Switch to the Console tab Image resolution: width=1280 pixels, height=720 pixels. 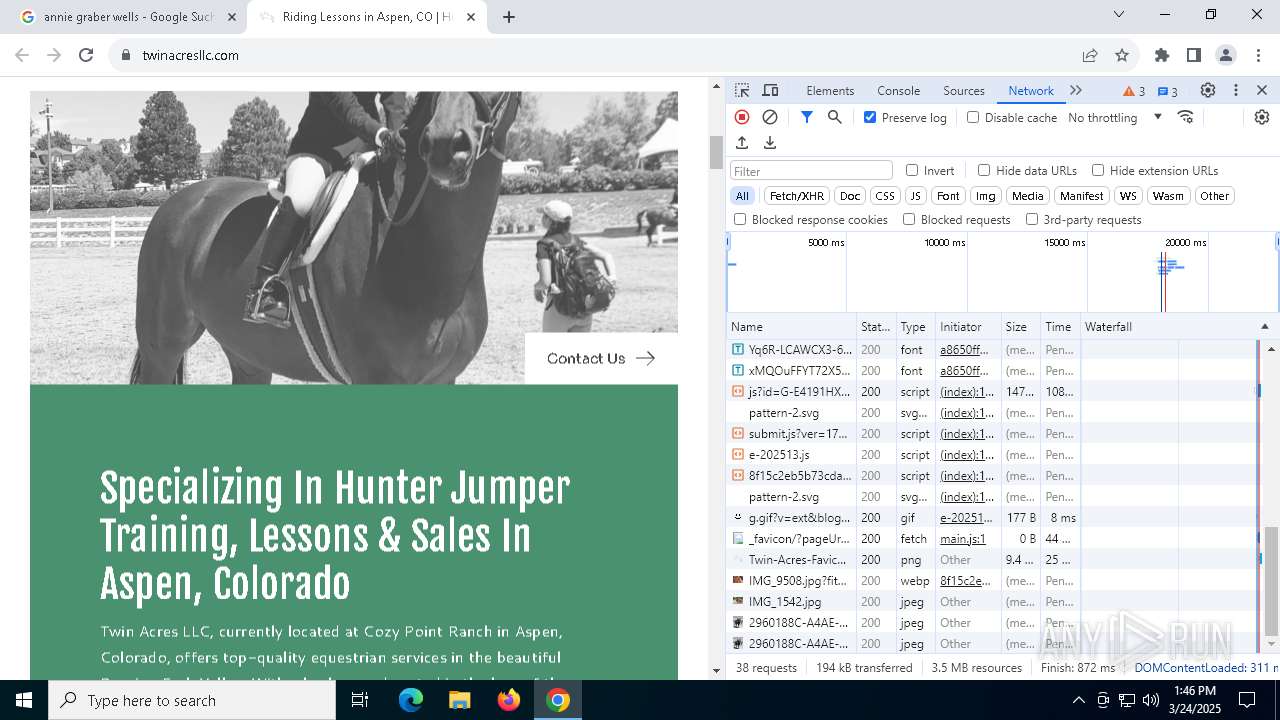(x=898, y=91)
